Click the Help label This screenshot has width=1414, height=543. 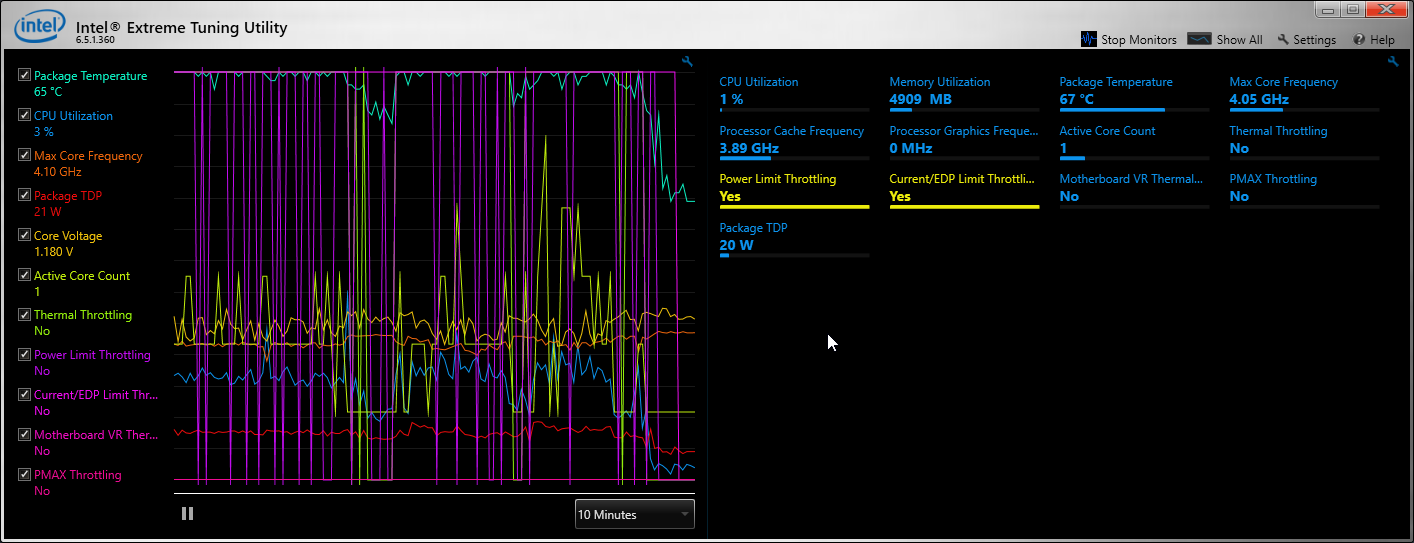click(x=1382, y=40)
